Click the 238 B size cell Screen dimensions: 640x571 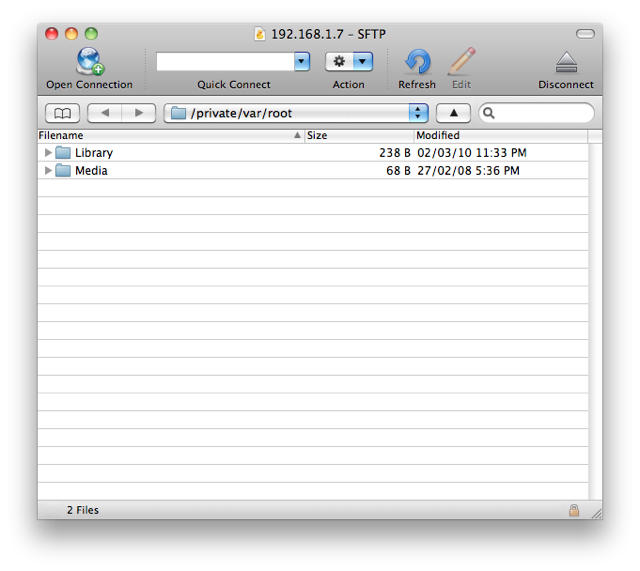point(395,153)
